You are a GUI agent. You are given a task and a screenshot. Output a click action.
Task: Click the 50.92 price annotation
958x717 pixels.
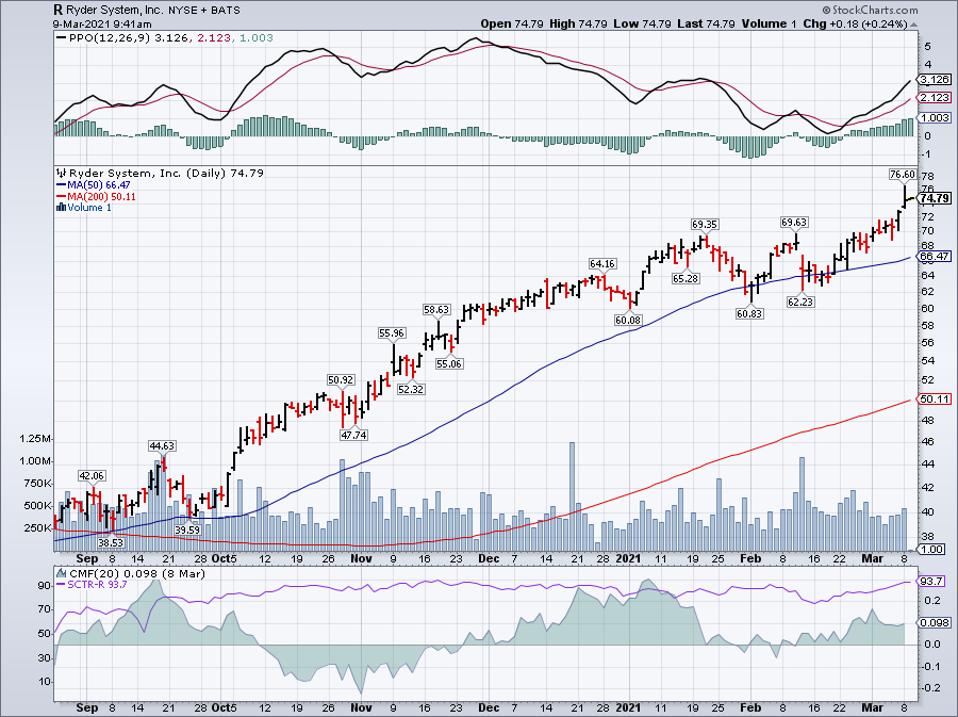(341, 380)
